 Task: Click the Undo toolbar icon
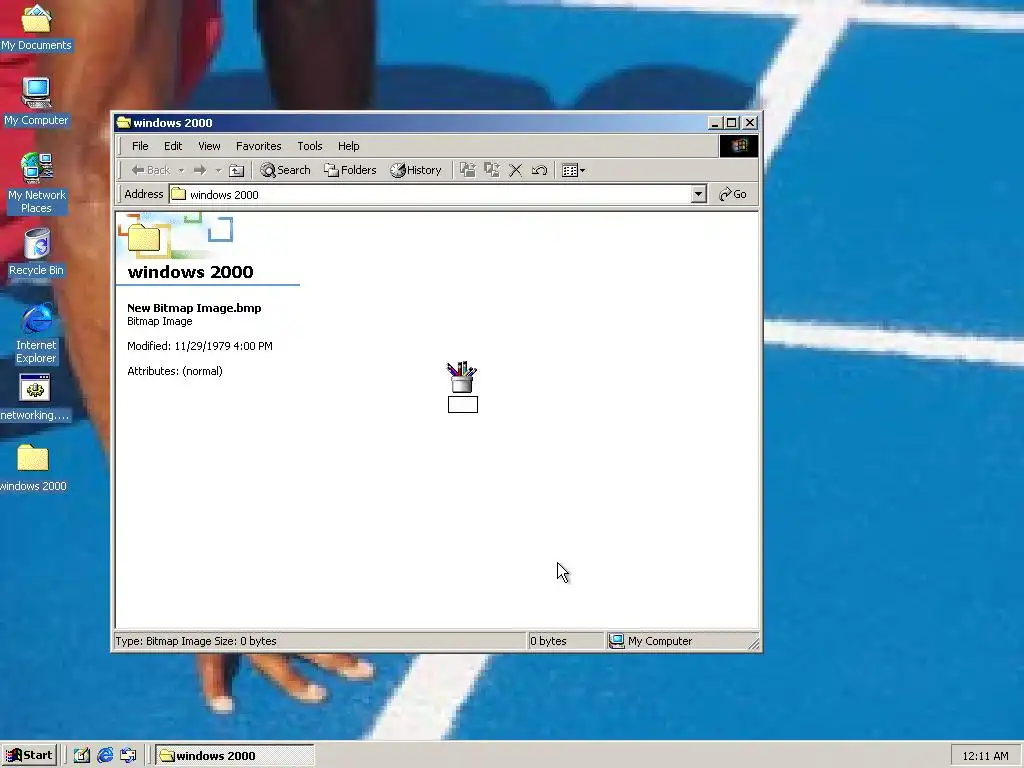[x=539, y=170]
